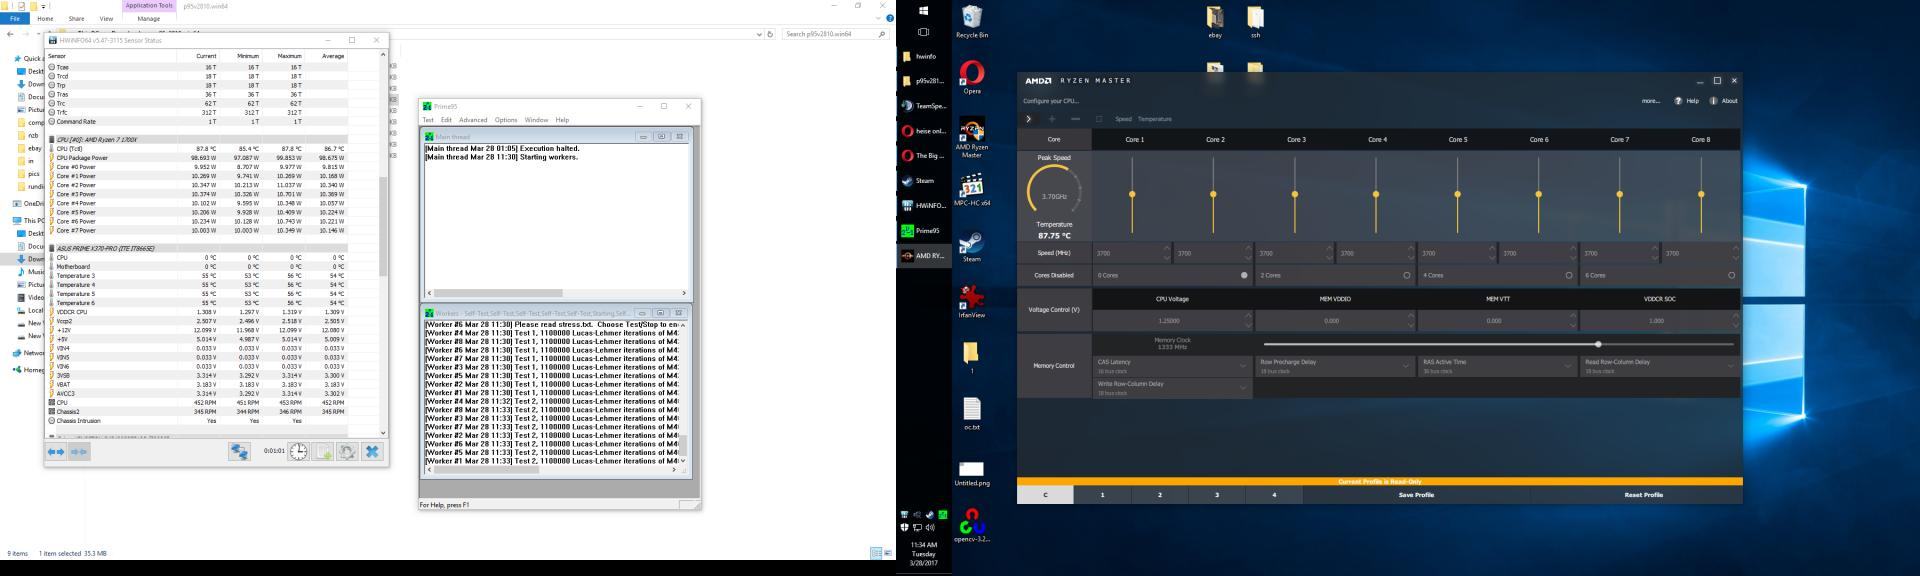Click Ryzen Master expand arrow beside plus icon
The width and height of the screenshot is (1920, 576).
click(1028, 119)
